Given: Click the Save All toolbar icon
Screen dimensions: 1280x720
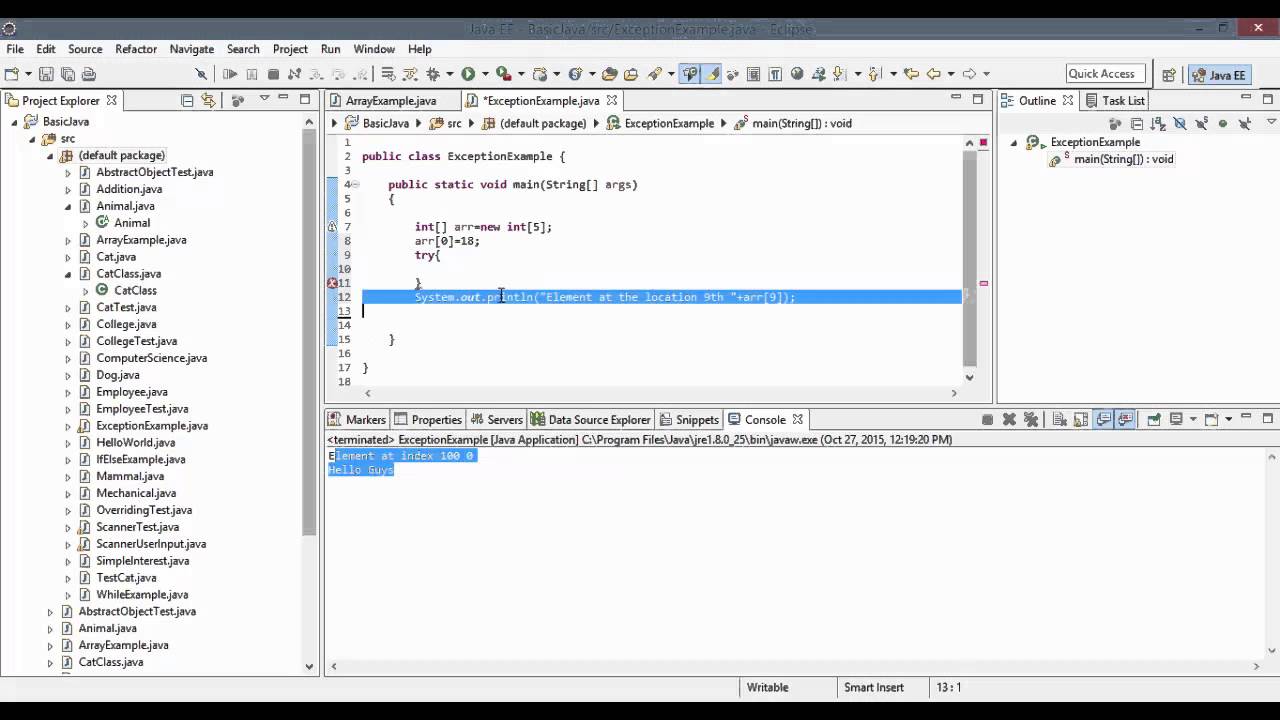Looking at the screenshot, I should [x=67, y=74].
